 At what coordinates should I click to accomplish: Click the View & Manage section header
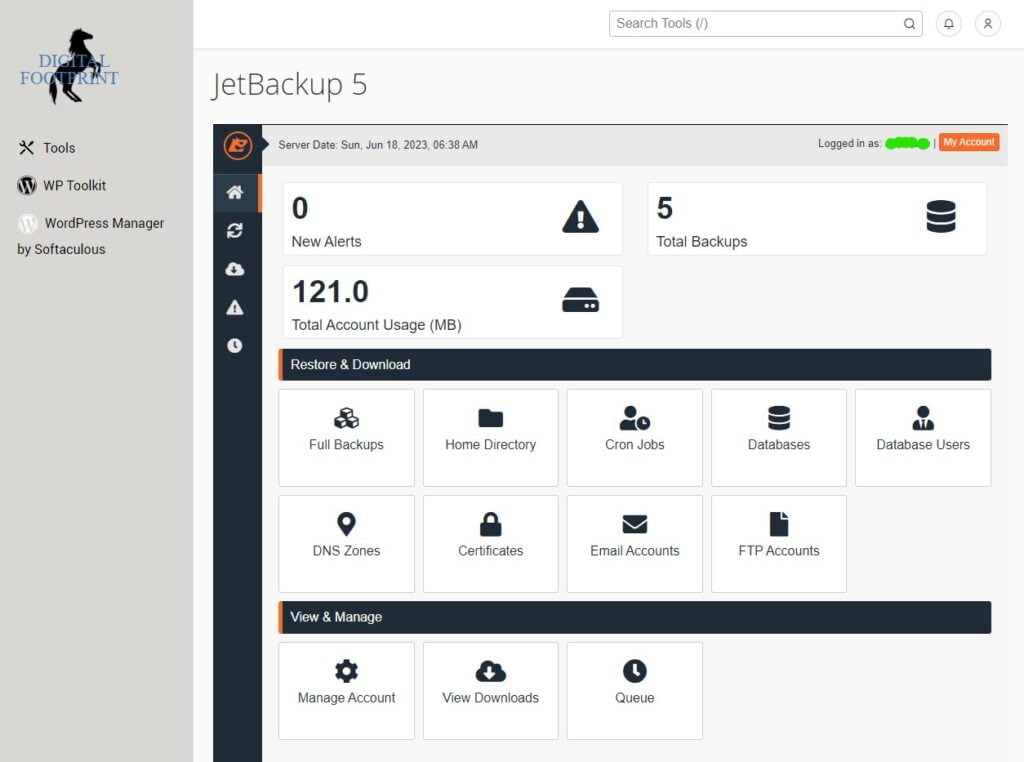635,617
